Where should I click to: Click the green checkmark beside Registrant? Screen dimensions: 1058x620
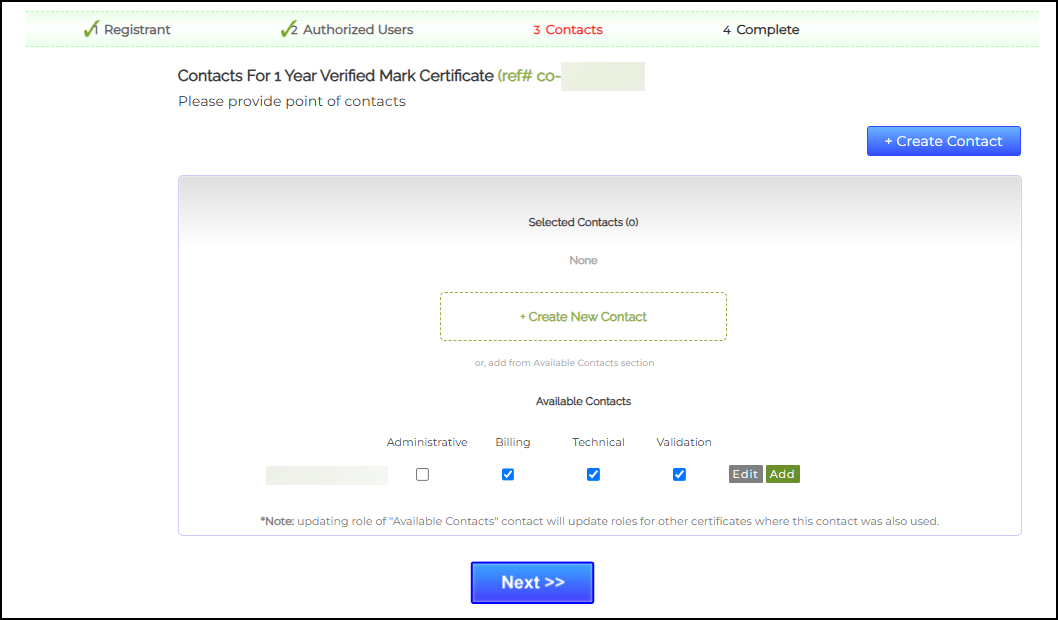[90, 29]
